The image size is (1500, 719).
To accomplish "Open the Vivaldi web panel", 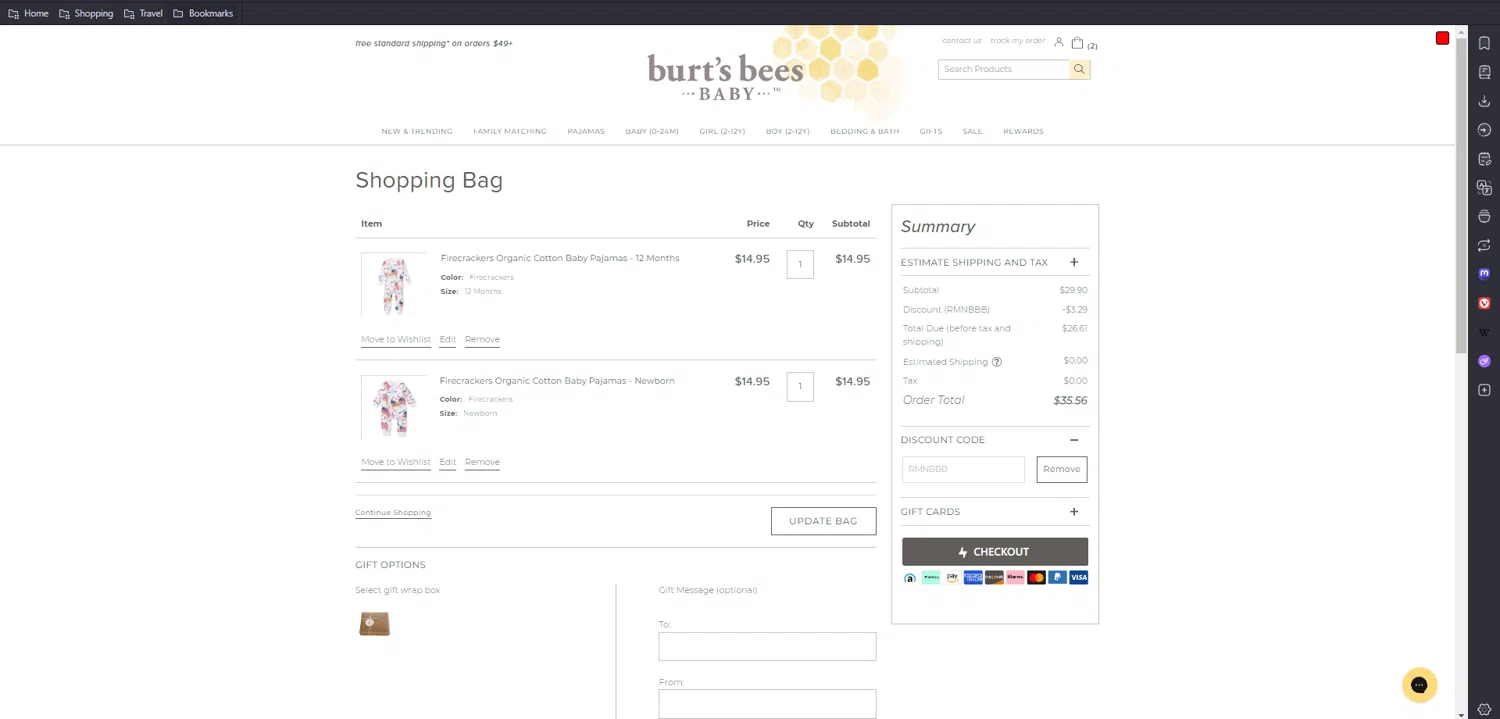I will pos(1484,303).
